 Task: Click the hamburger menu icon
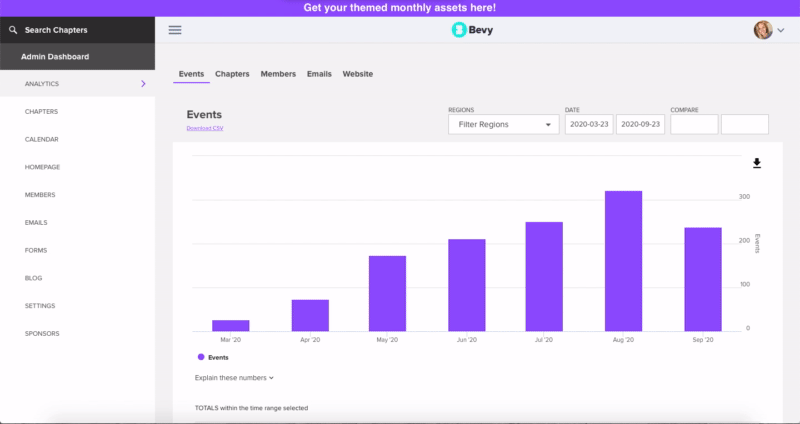175,30
